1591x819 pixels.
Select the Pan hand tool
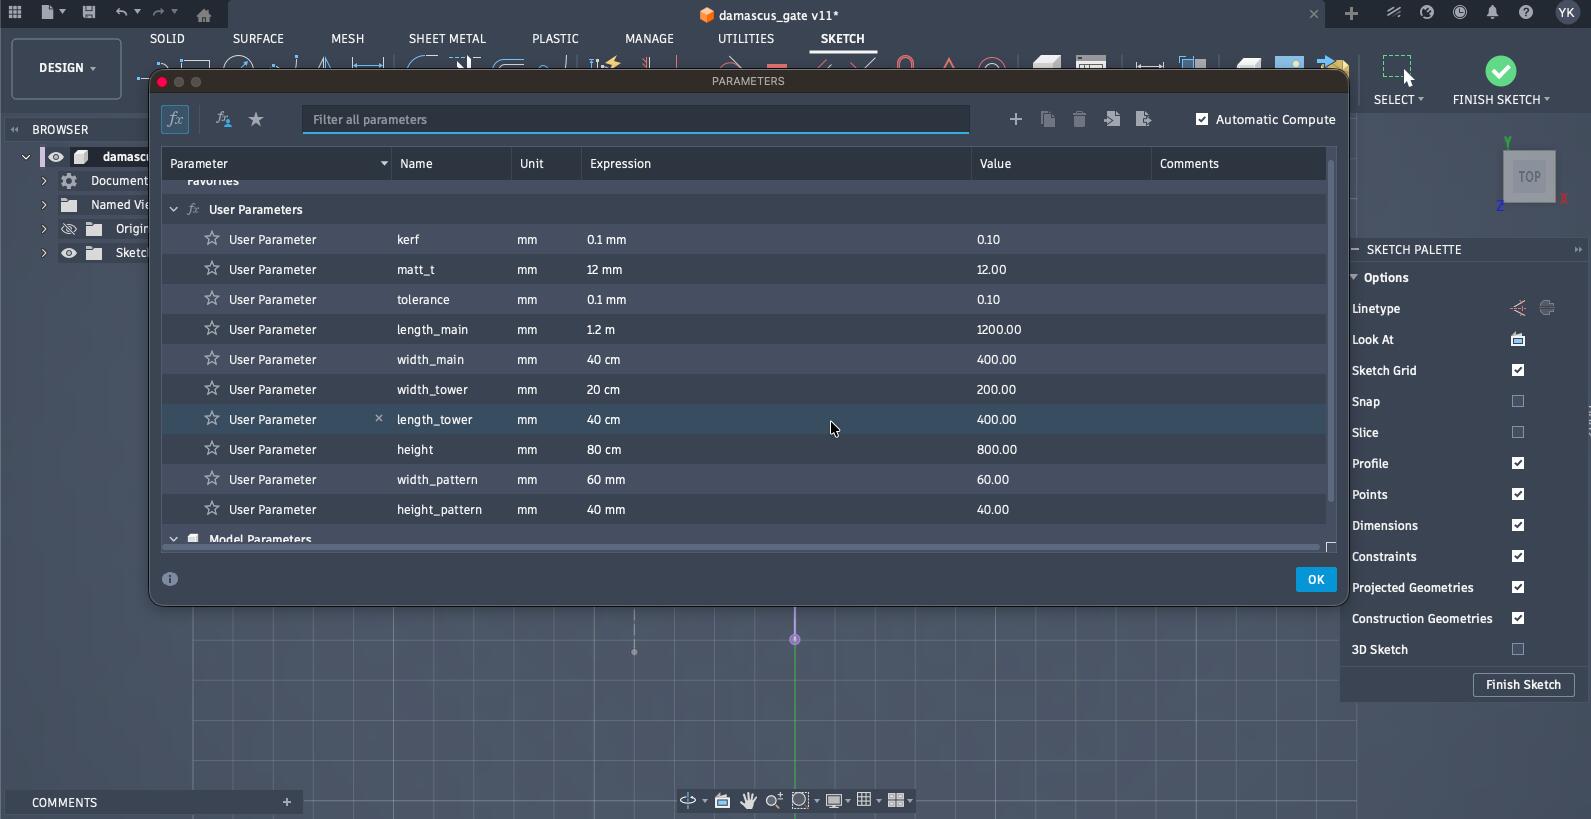point(748,800)
